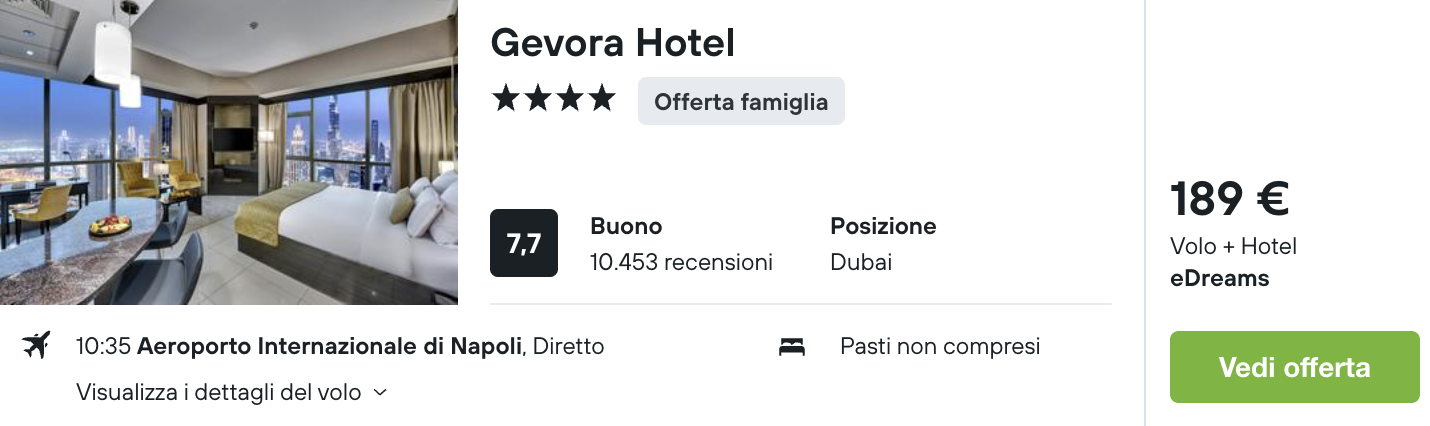Click the Dubai location text
The image size is (1430, 426).
pos(860,262)
